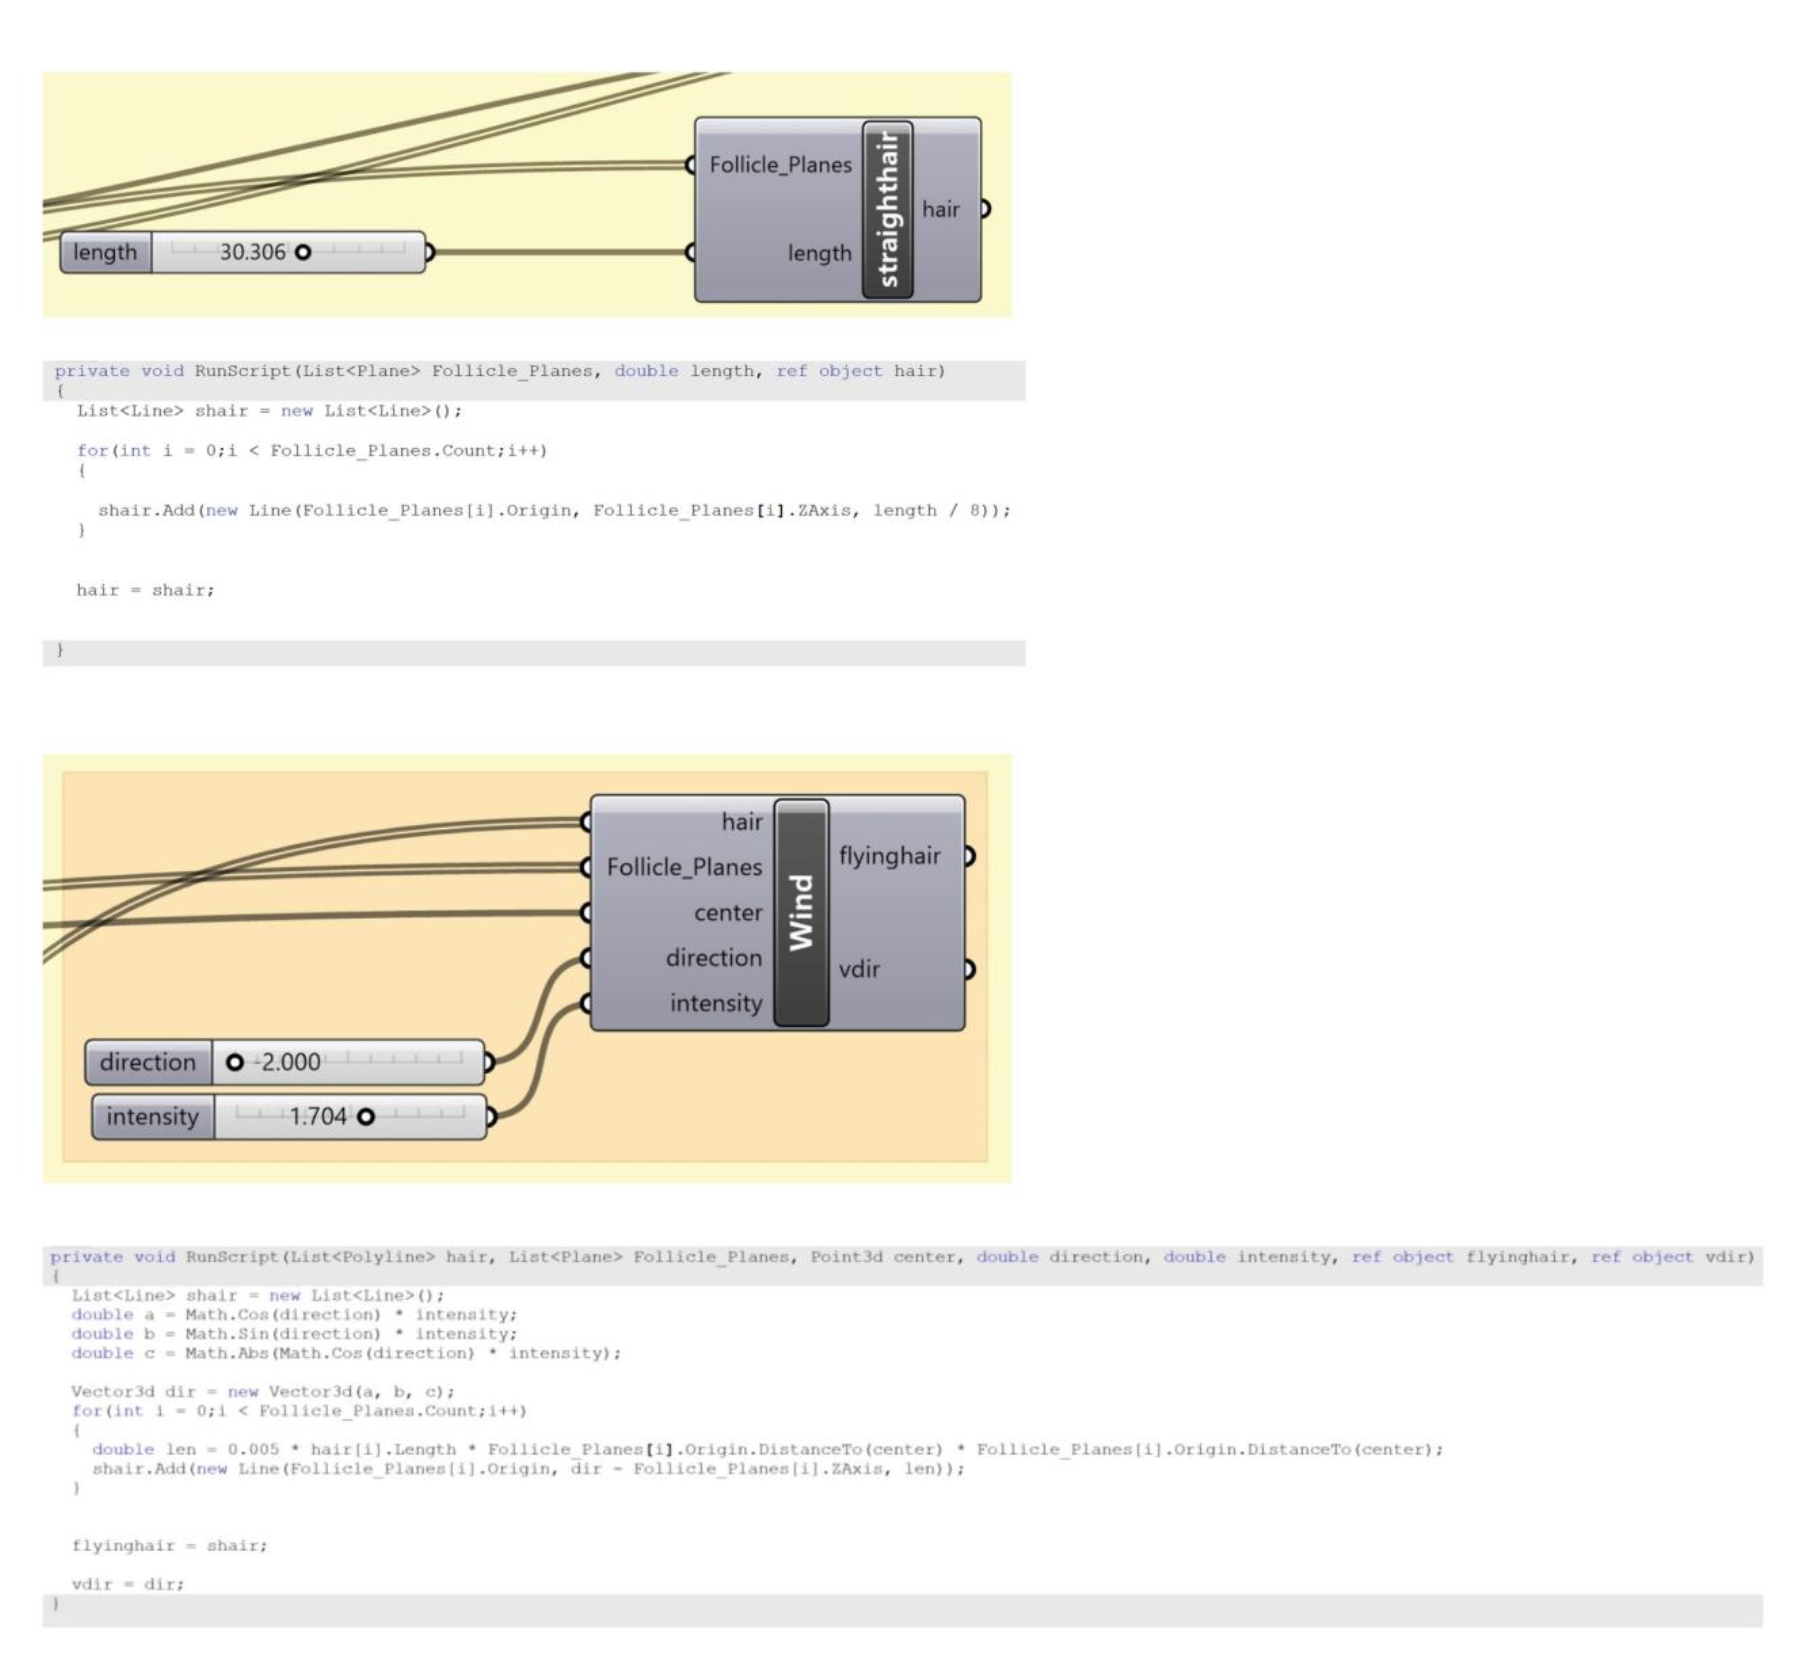Click the 'double a = Math.Cos(direction)' line
Viewport: 1798px width, 1676px height.
tap(294, 1315)
